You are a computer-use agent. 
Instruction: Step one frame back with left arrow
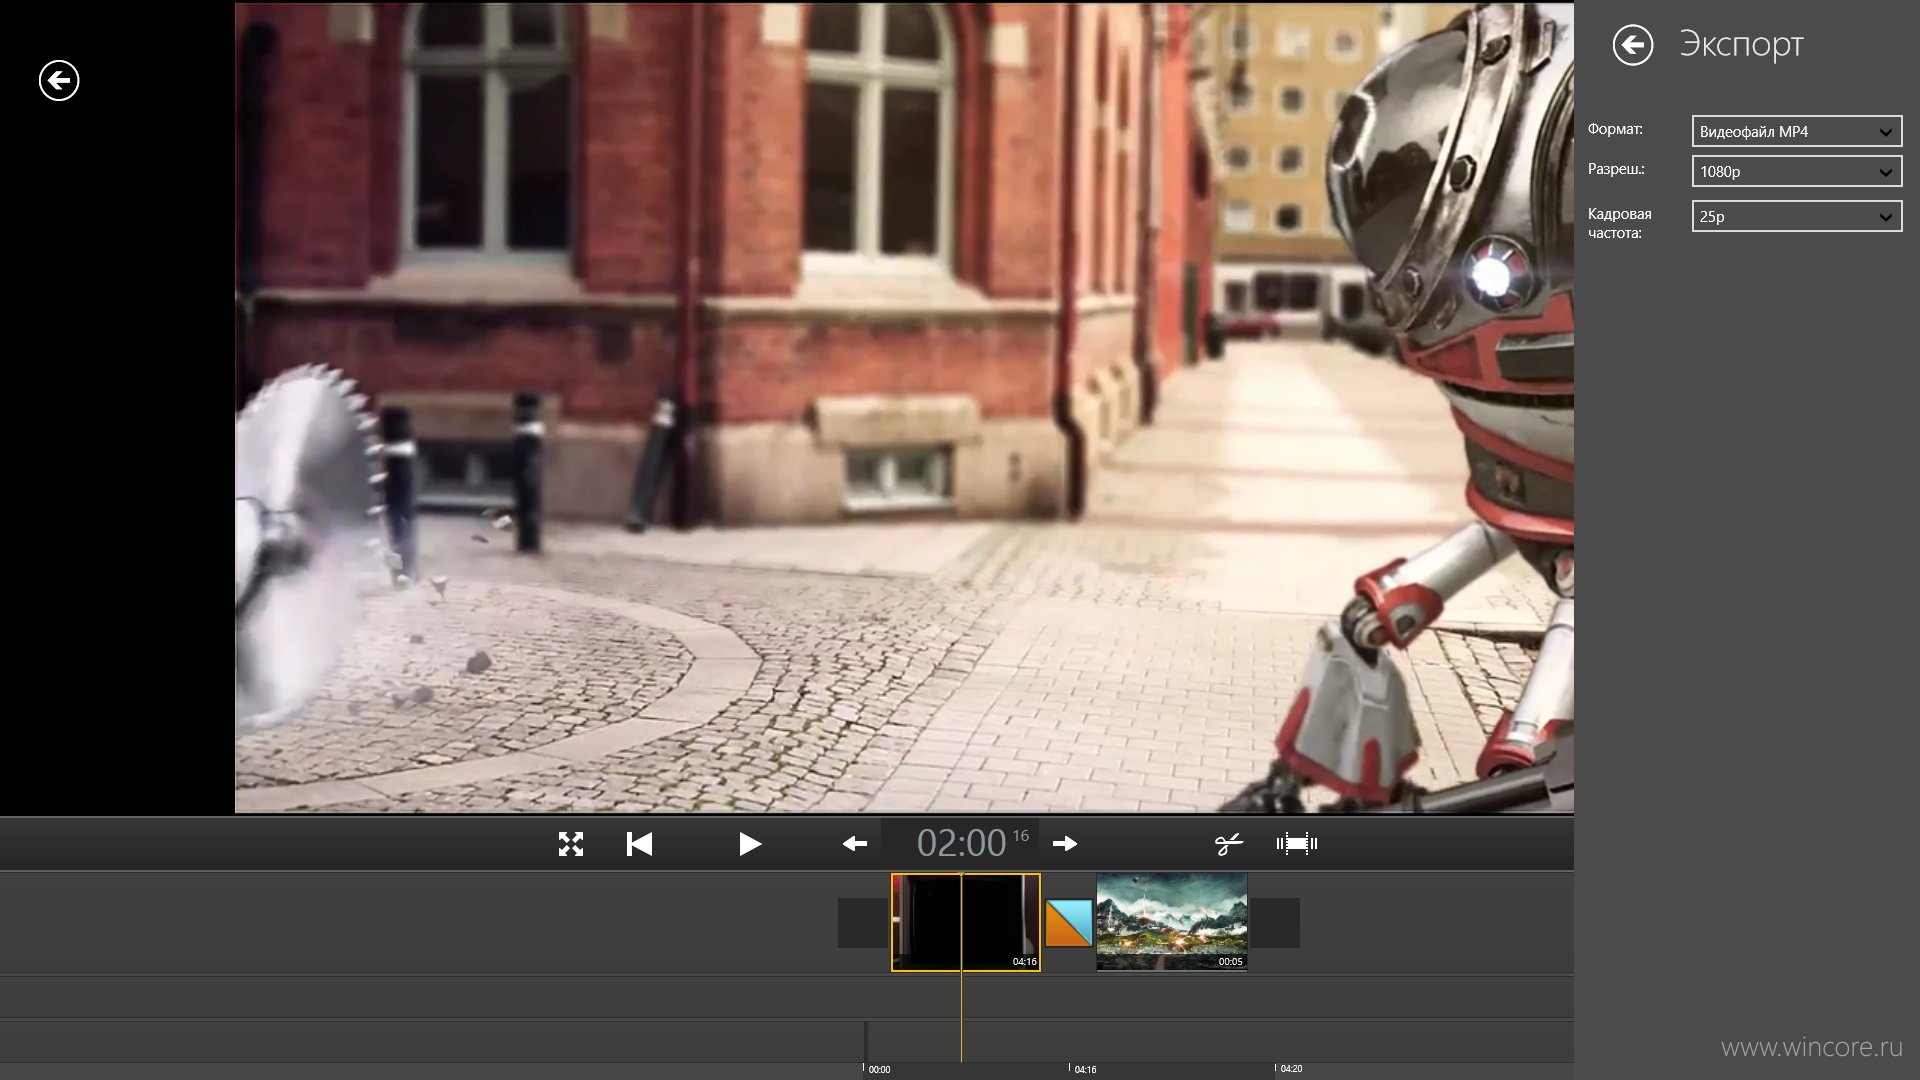(x=854, y=844)
